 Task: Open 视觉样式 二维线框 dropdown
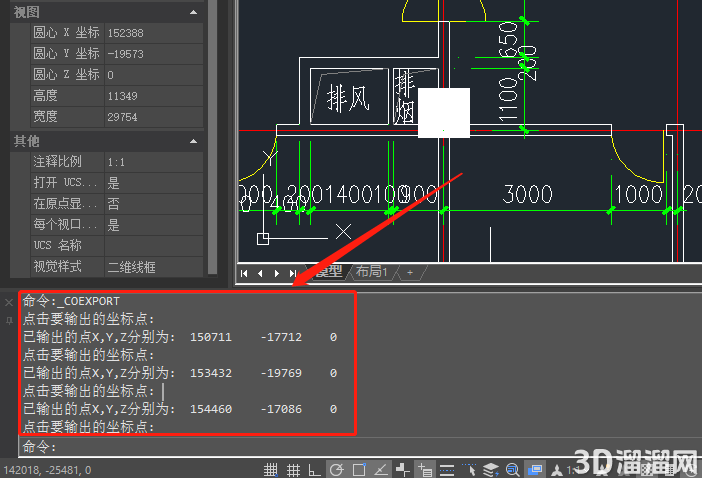click(x=154, y=267)
